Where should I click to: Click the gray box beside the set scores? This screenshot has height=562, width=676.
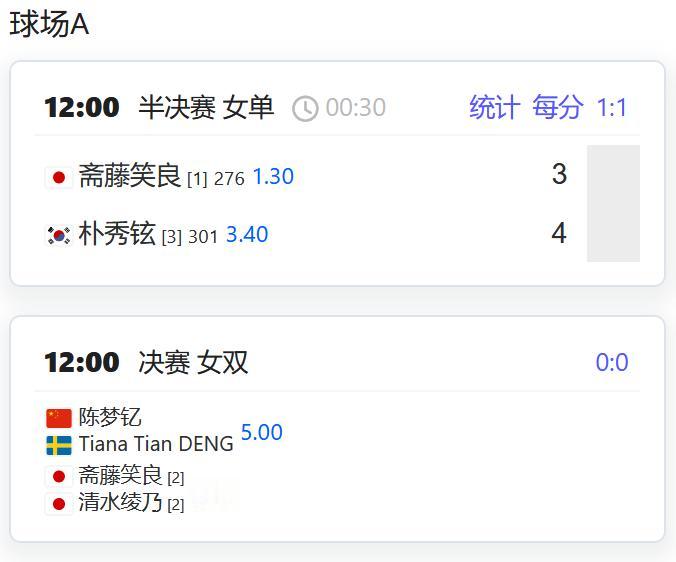(x=613, y=204)
